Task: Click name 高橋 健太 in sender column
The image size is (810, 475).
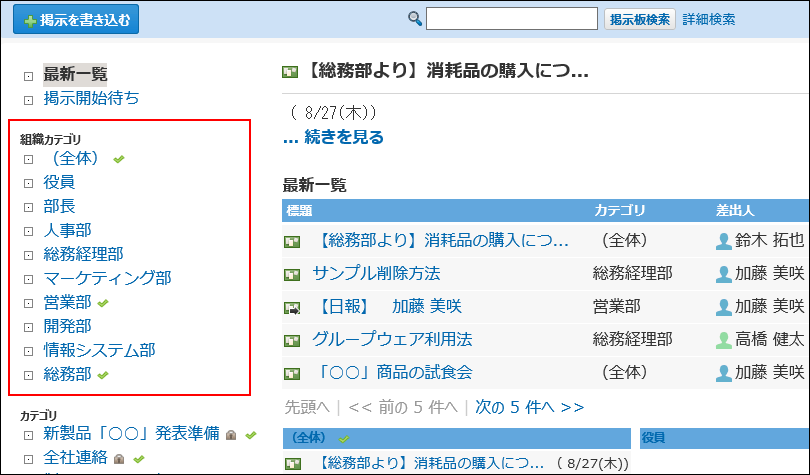Action: click(770, 339)
